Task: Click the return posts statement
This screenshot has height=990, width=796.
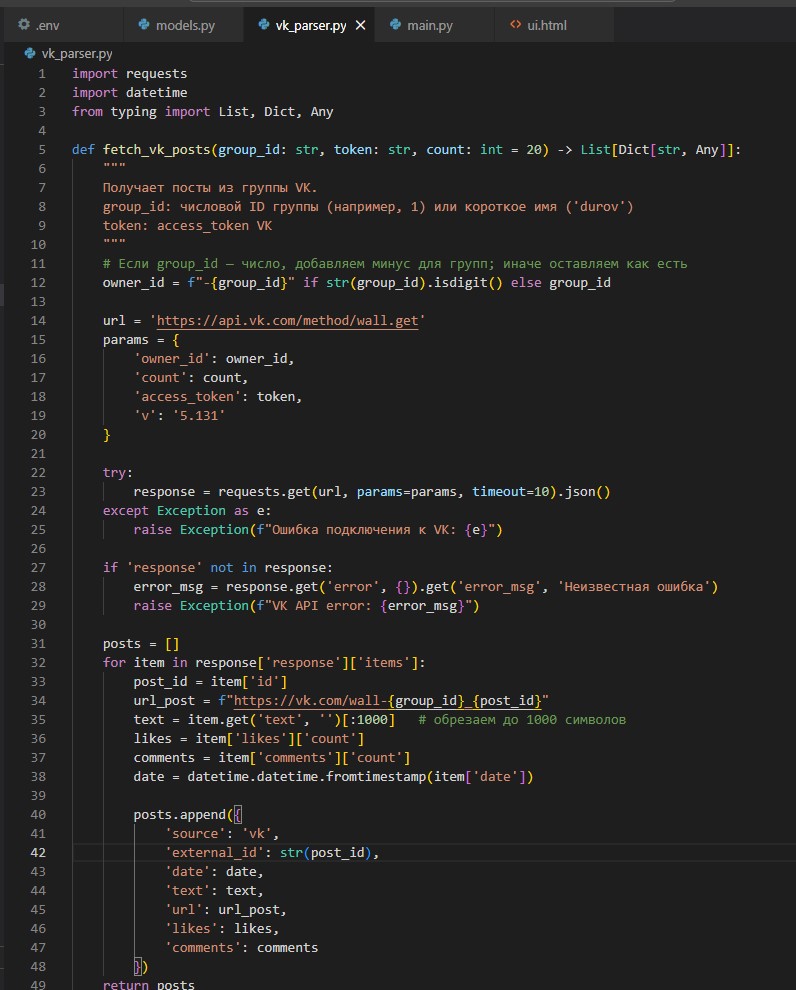Action: click(148, 984)
